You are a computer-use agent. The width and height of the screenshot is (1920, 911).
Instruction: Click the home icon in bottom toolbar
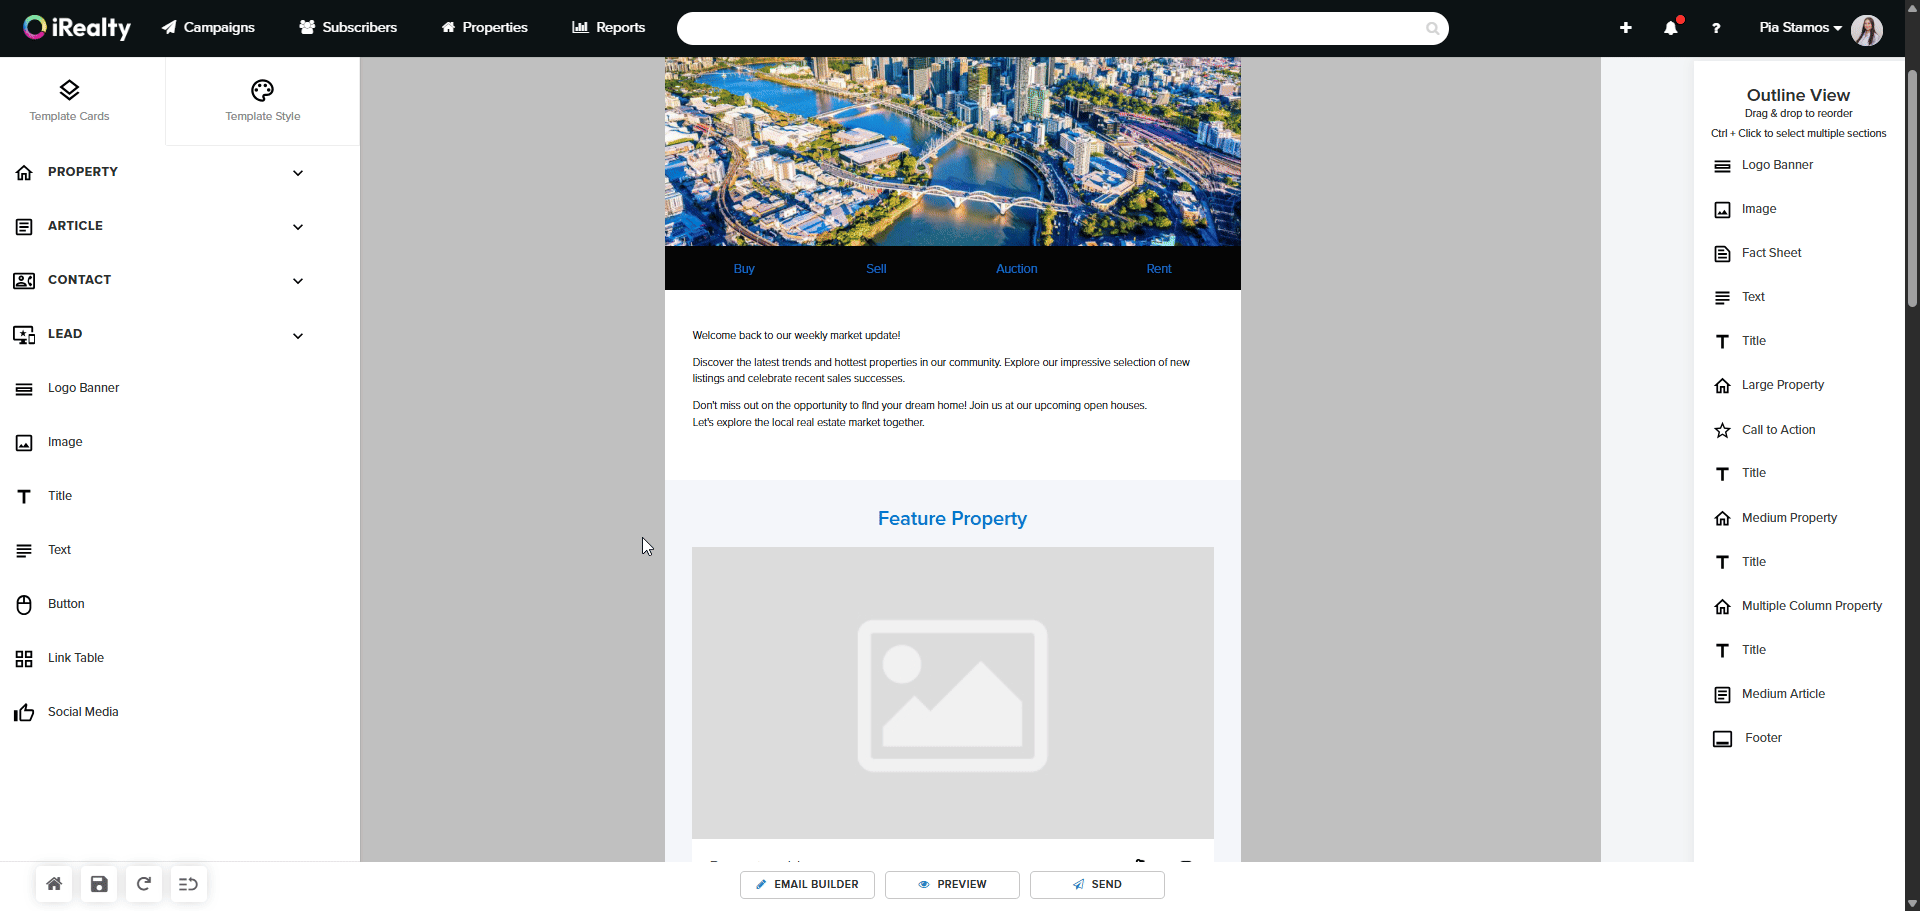point(54,884)
